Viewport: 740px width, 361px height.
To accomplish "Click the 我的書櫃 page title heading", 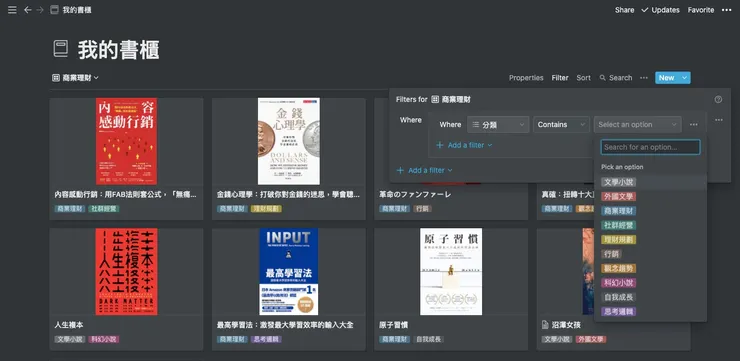I will click(x=118, y=50).
